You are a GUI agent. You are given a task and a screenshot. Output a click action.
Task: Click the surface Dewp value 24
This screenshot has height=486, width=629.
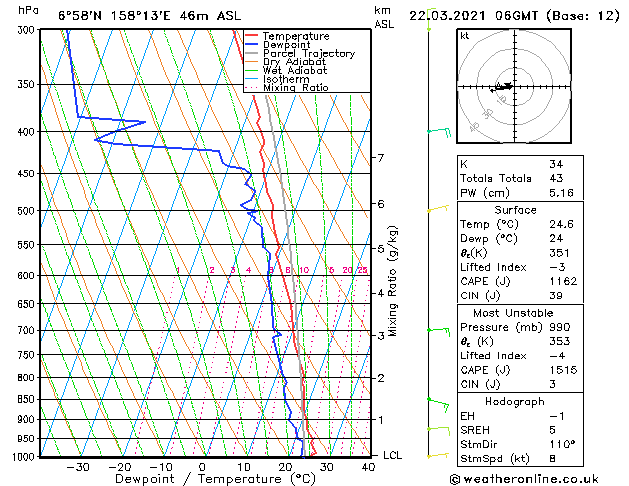[x=556, y=239]
